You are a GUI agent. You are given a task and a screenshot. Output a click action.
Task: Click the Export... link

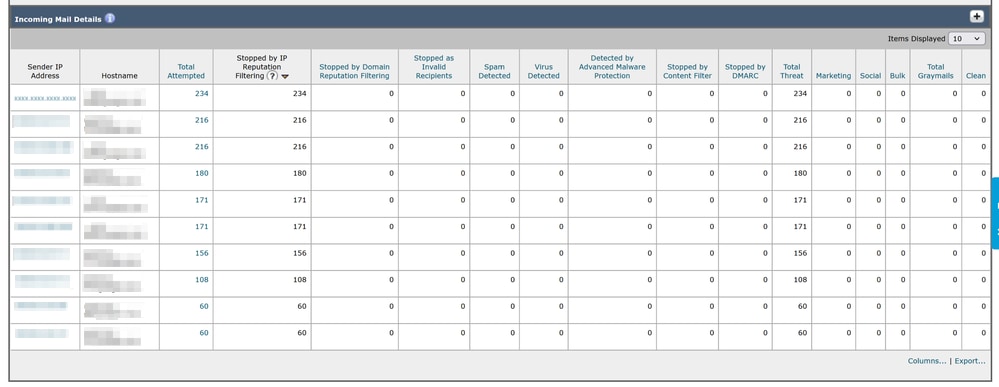click(x=970, y=361)
